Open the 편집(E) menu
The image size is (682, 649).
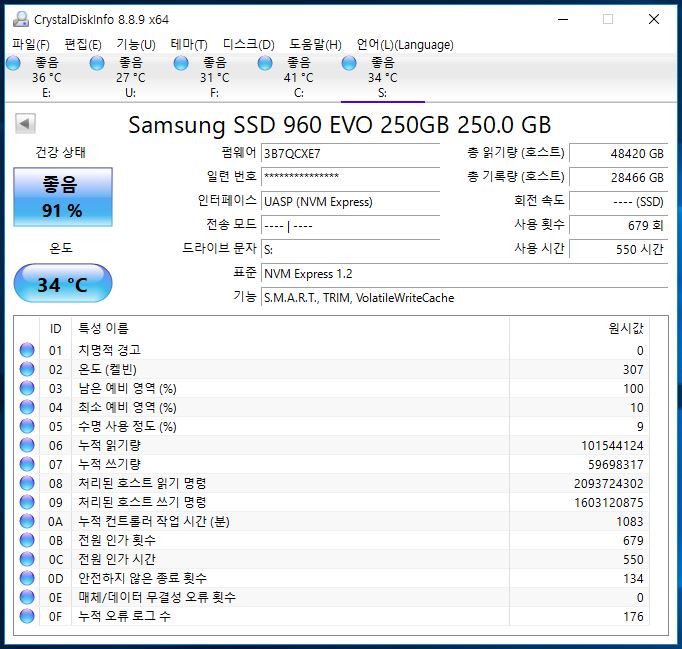[83, 44]
